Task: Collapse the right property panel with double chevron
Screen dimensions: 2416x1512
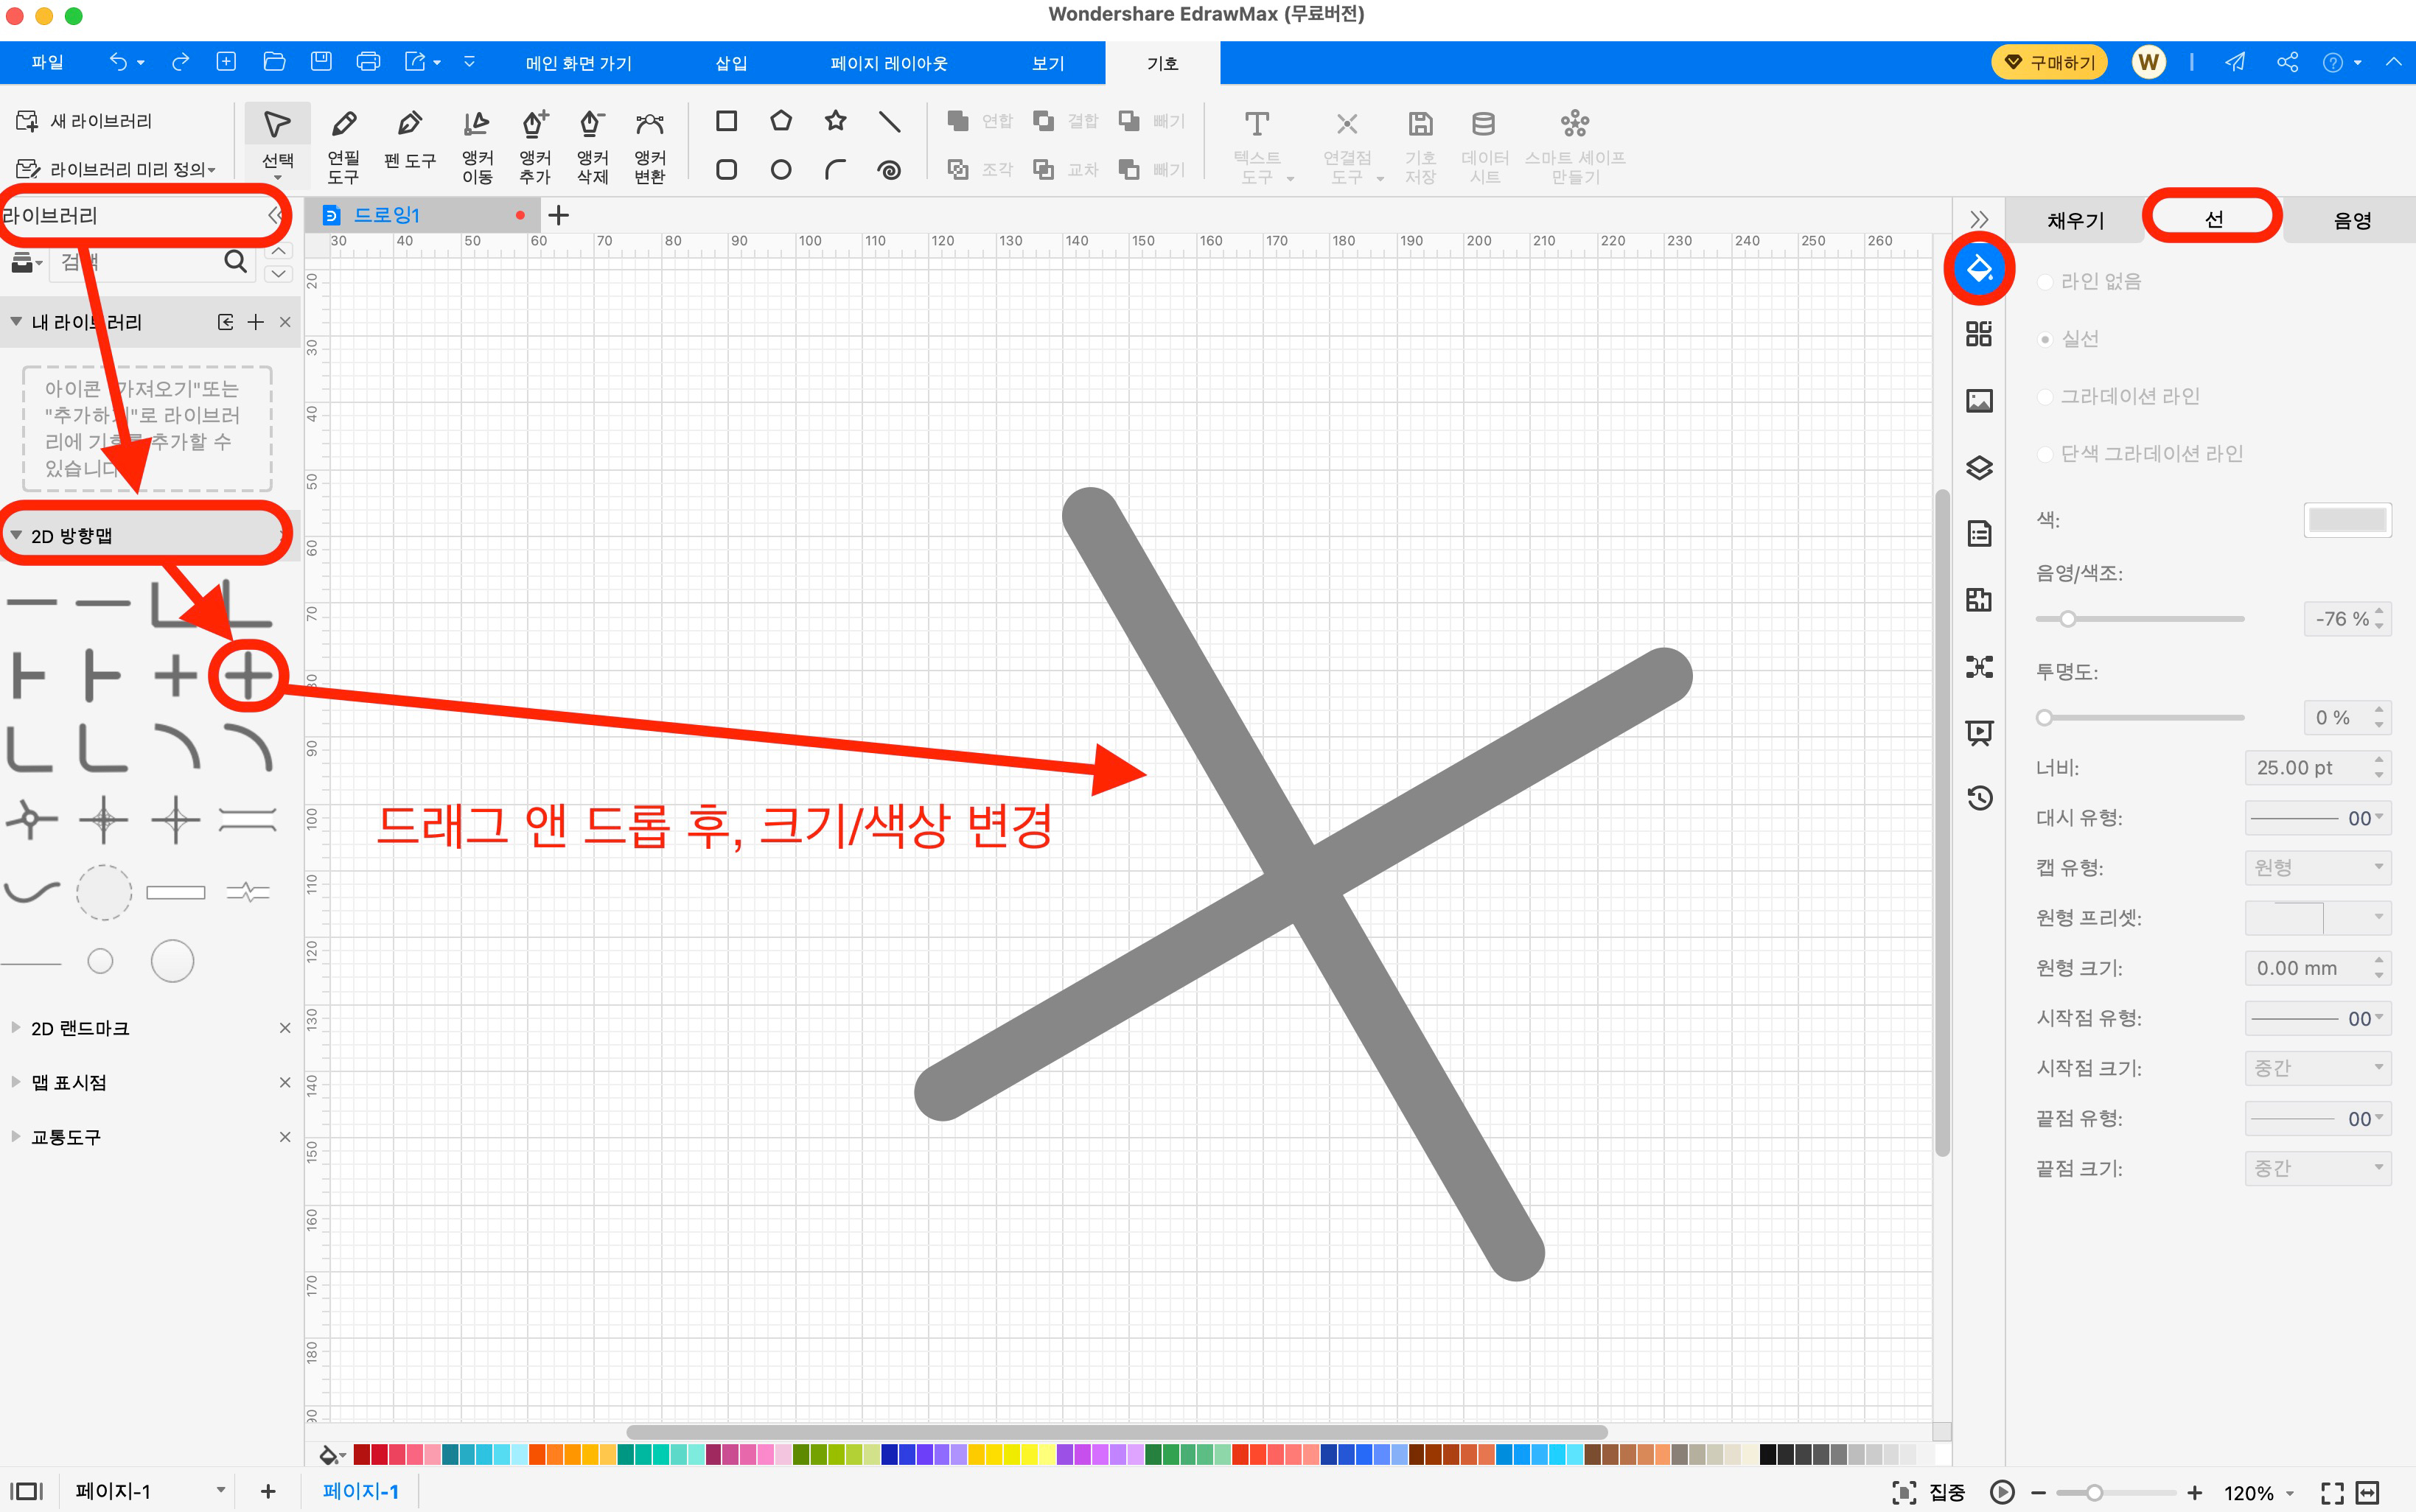Action: click(x=1978, y=219)
